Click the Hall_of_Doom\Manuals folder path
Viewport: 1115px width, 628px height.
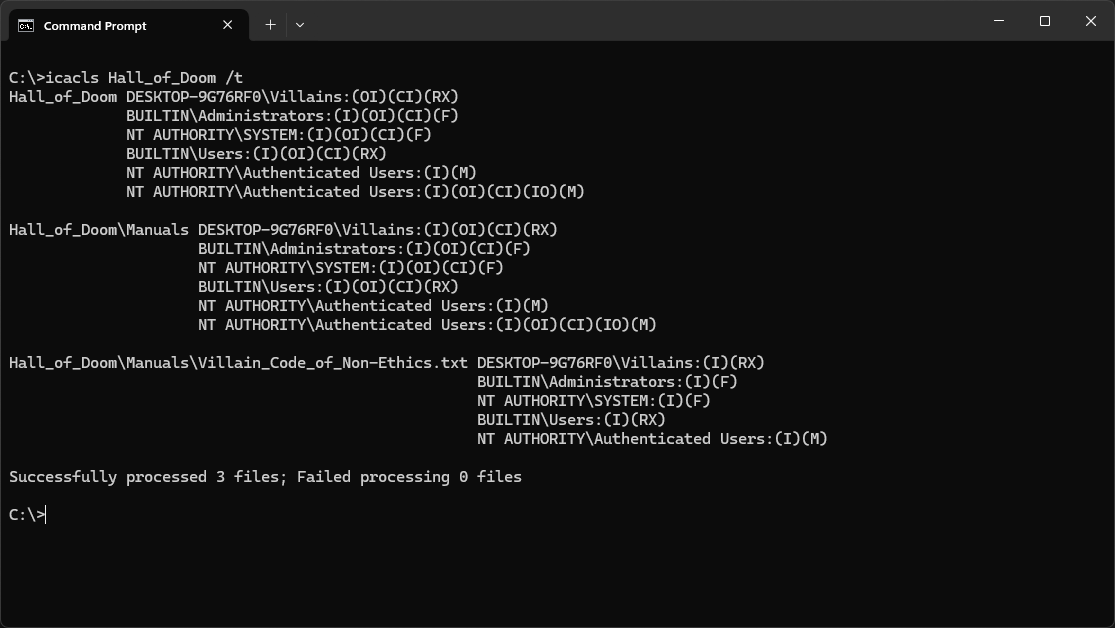tap(99, 230)
